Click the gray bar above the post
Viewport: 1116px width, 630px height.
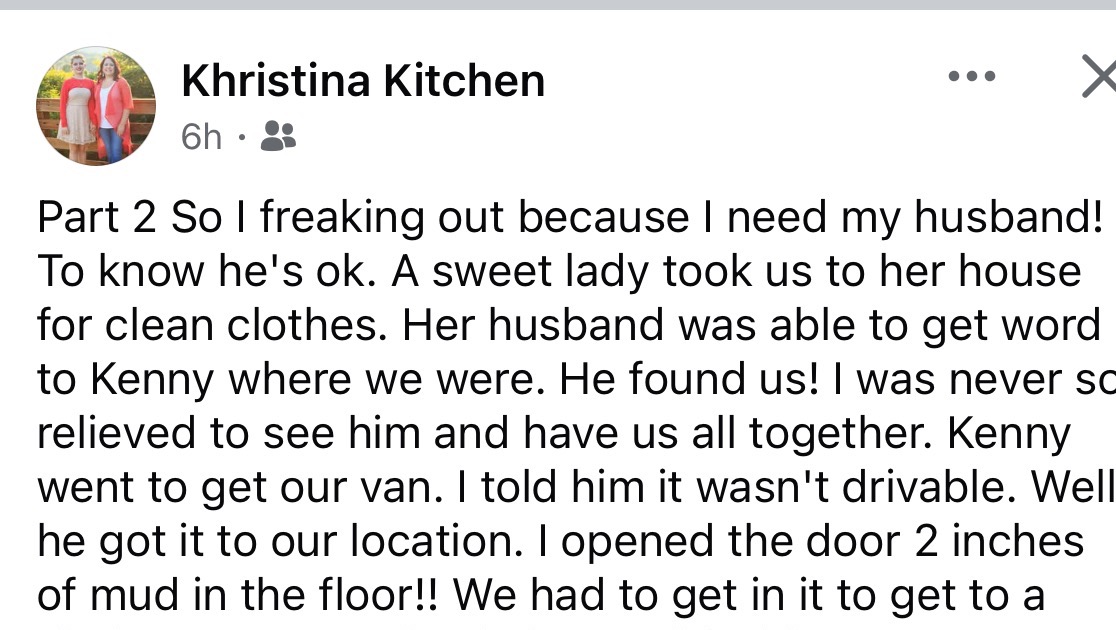pyautogui.click(x=558, y=4)
